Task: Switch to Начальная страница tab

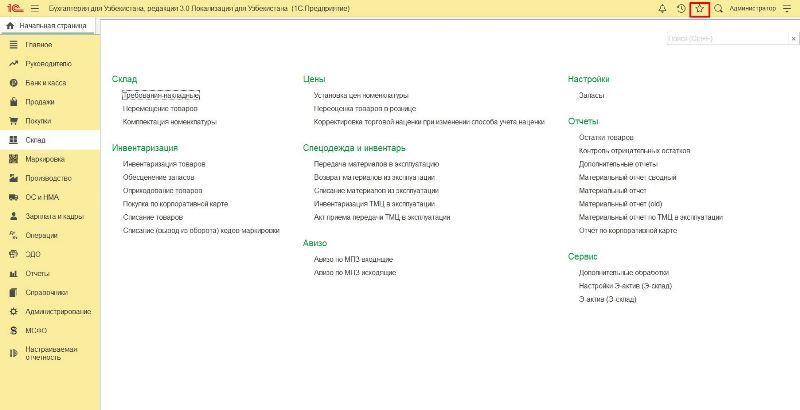Action: [51, 24]
